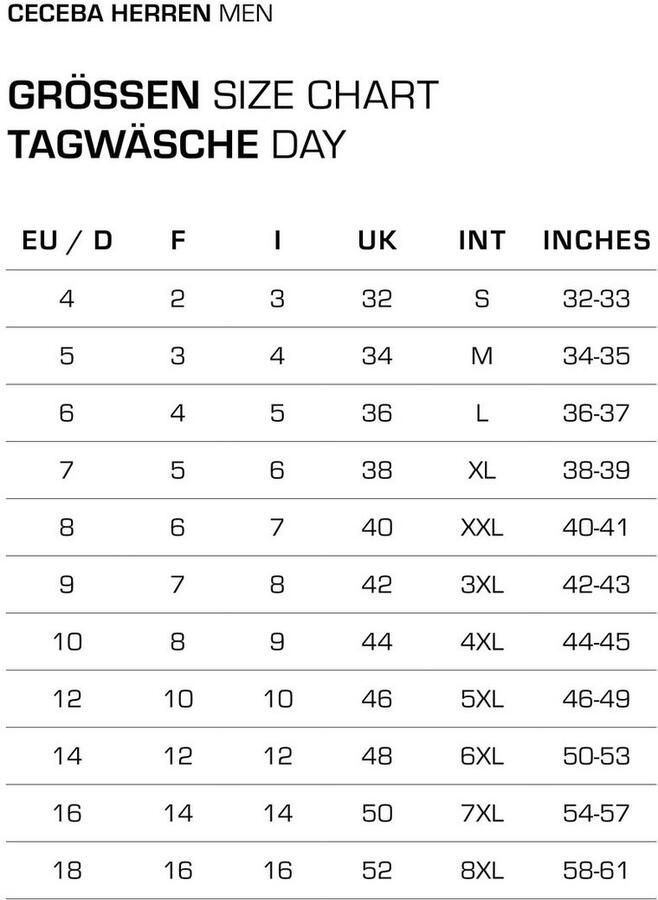Click the CECEBA HERREN MEN title
The height and width of the screenshot is (900, 658).
(140, 13)
